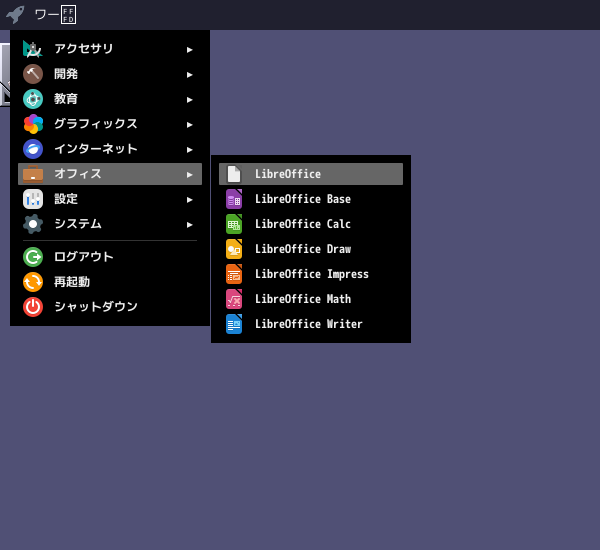The image size is (600, 550).
Task: Choose シャットダウン to power off
Action: point(110,307)
